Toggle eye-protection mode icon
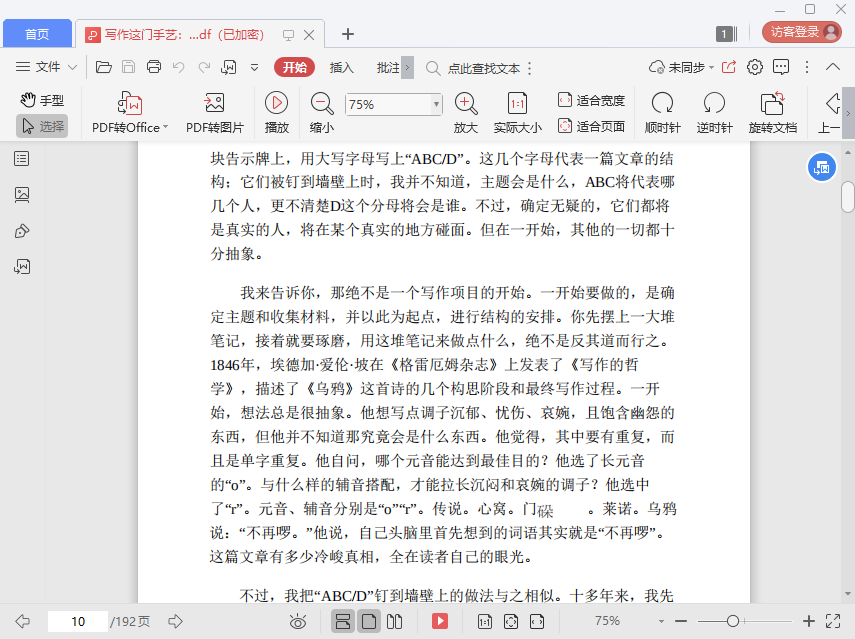 298,621
